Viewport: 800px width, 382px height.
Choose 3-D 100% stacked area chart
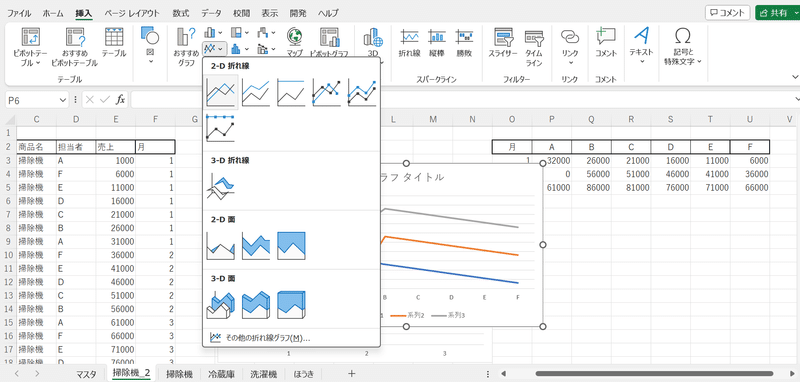coord(291,305)
